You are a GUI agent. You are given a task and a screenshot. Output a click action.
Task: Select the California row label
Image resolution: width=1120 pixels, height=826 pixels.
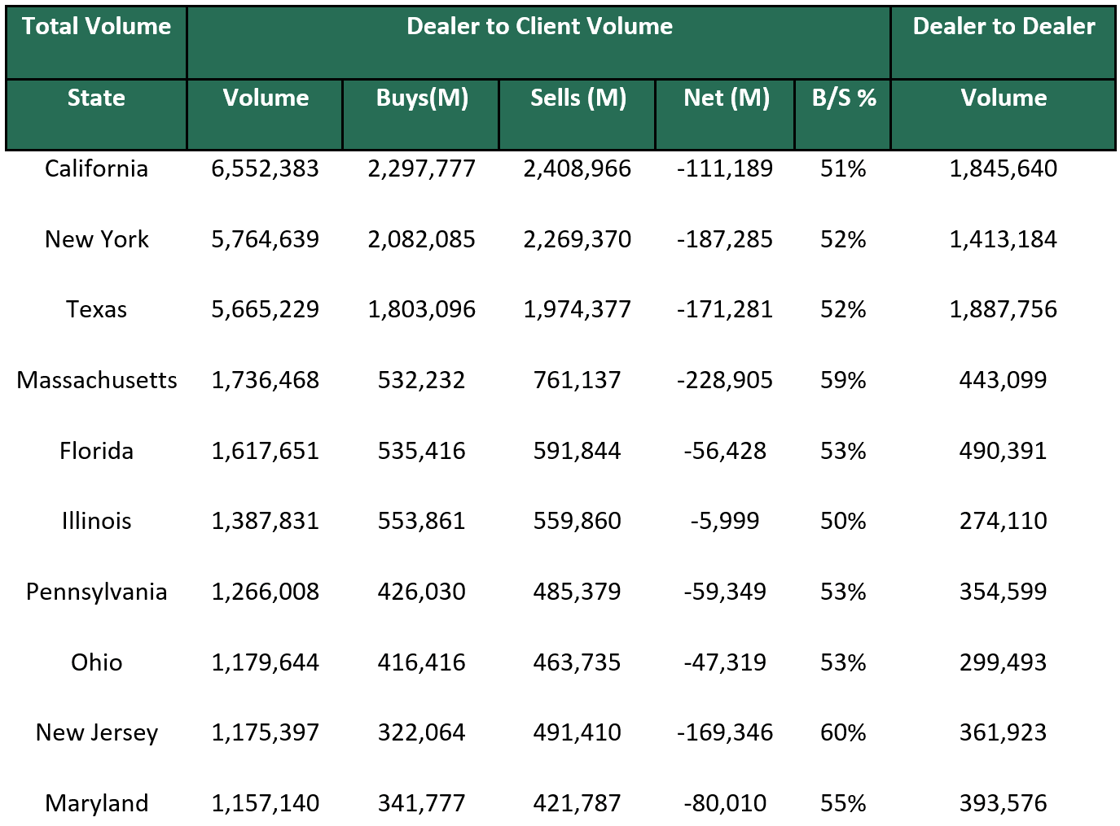(96, 169)
